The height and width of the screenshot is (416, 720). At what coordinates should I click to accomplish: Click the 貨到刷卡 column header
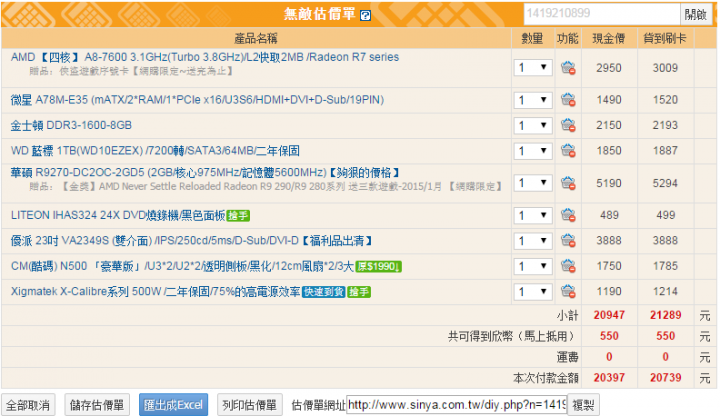pyautogui.click(x=664, y=39)
